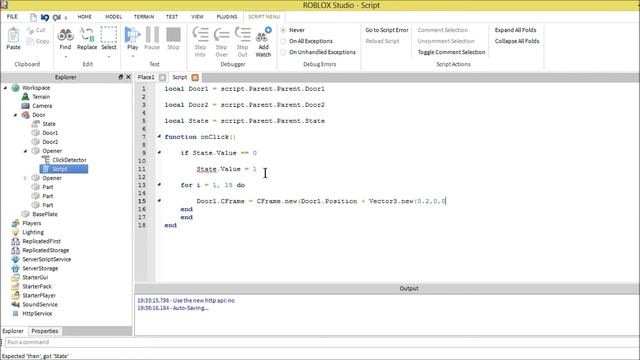Viewport: 640px width, 360px height.
Task: Select the Terrain item in Explorer
Action: 41,97
